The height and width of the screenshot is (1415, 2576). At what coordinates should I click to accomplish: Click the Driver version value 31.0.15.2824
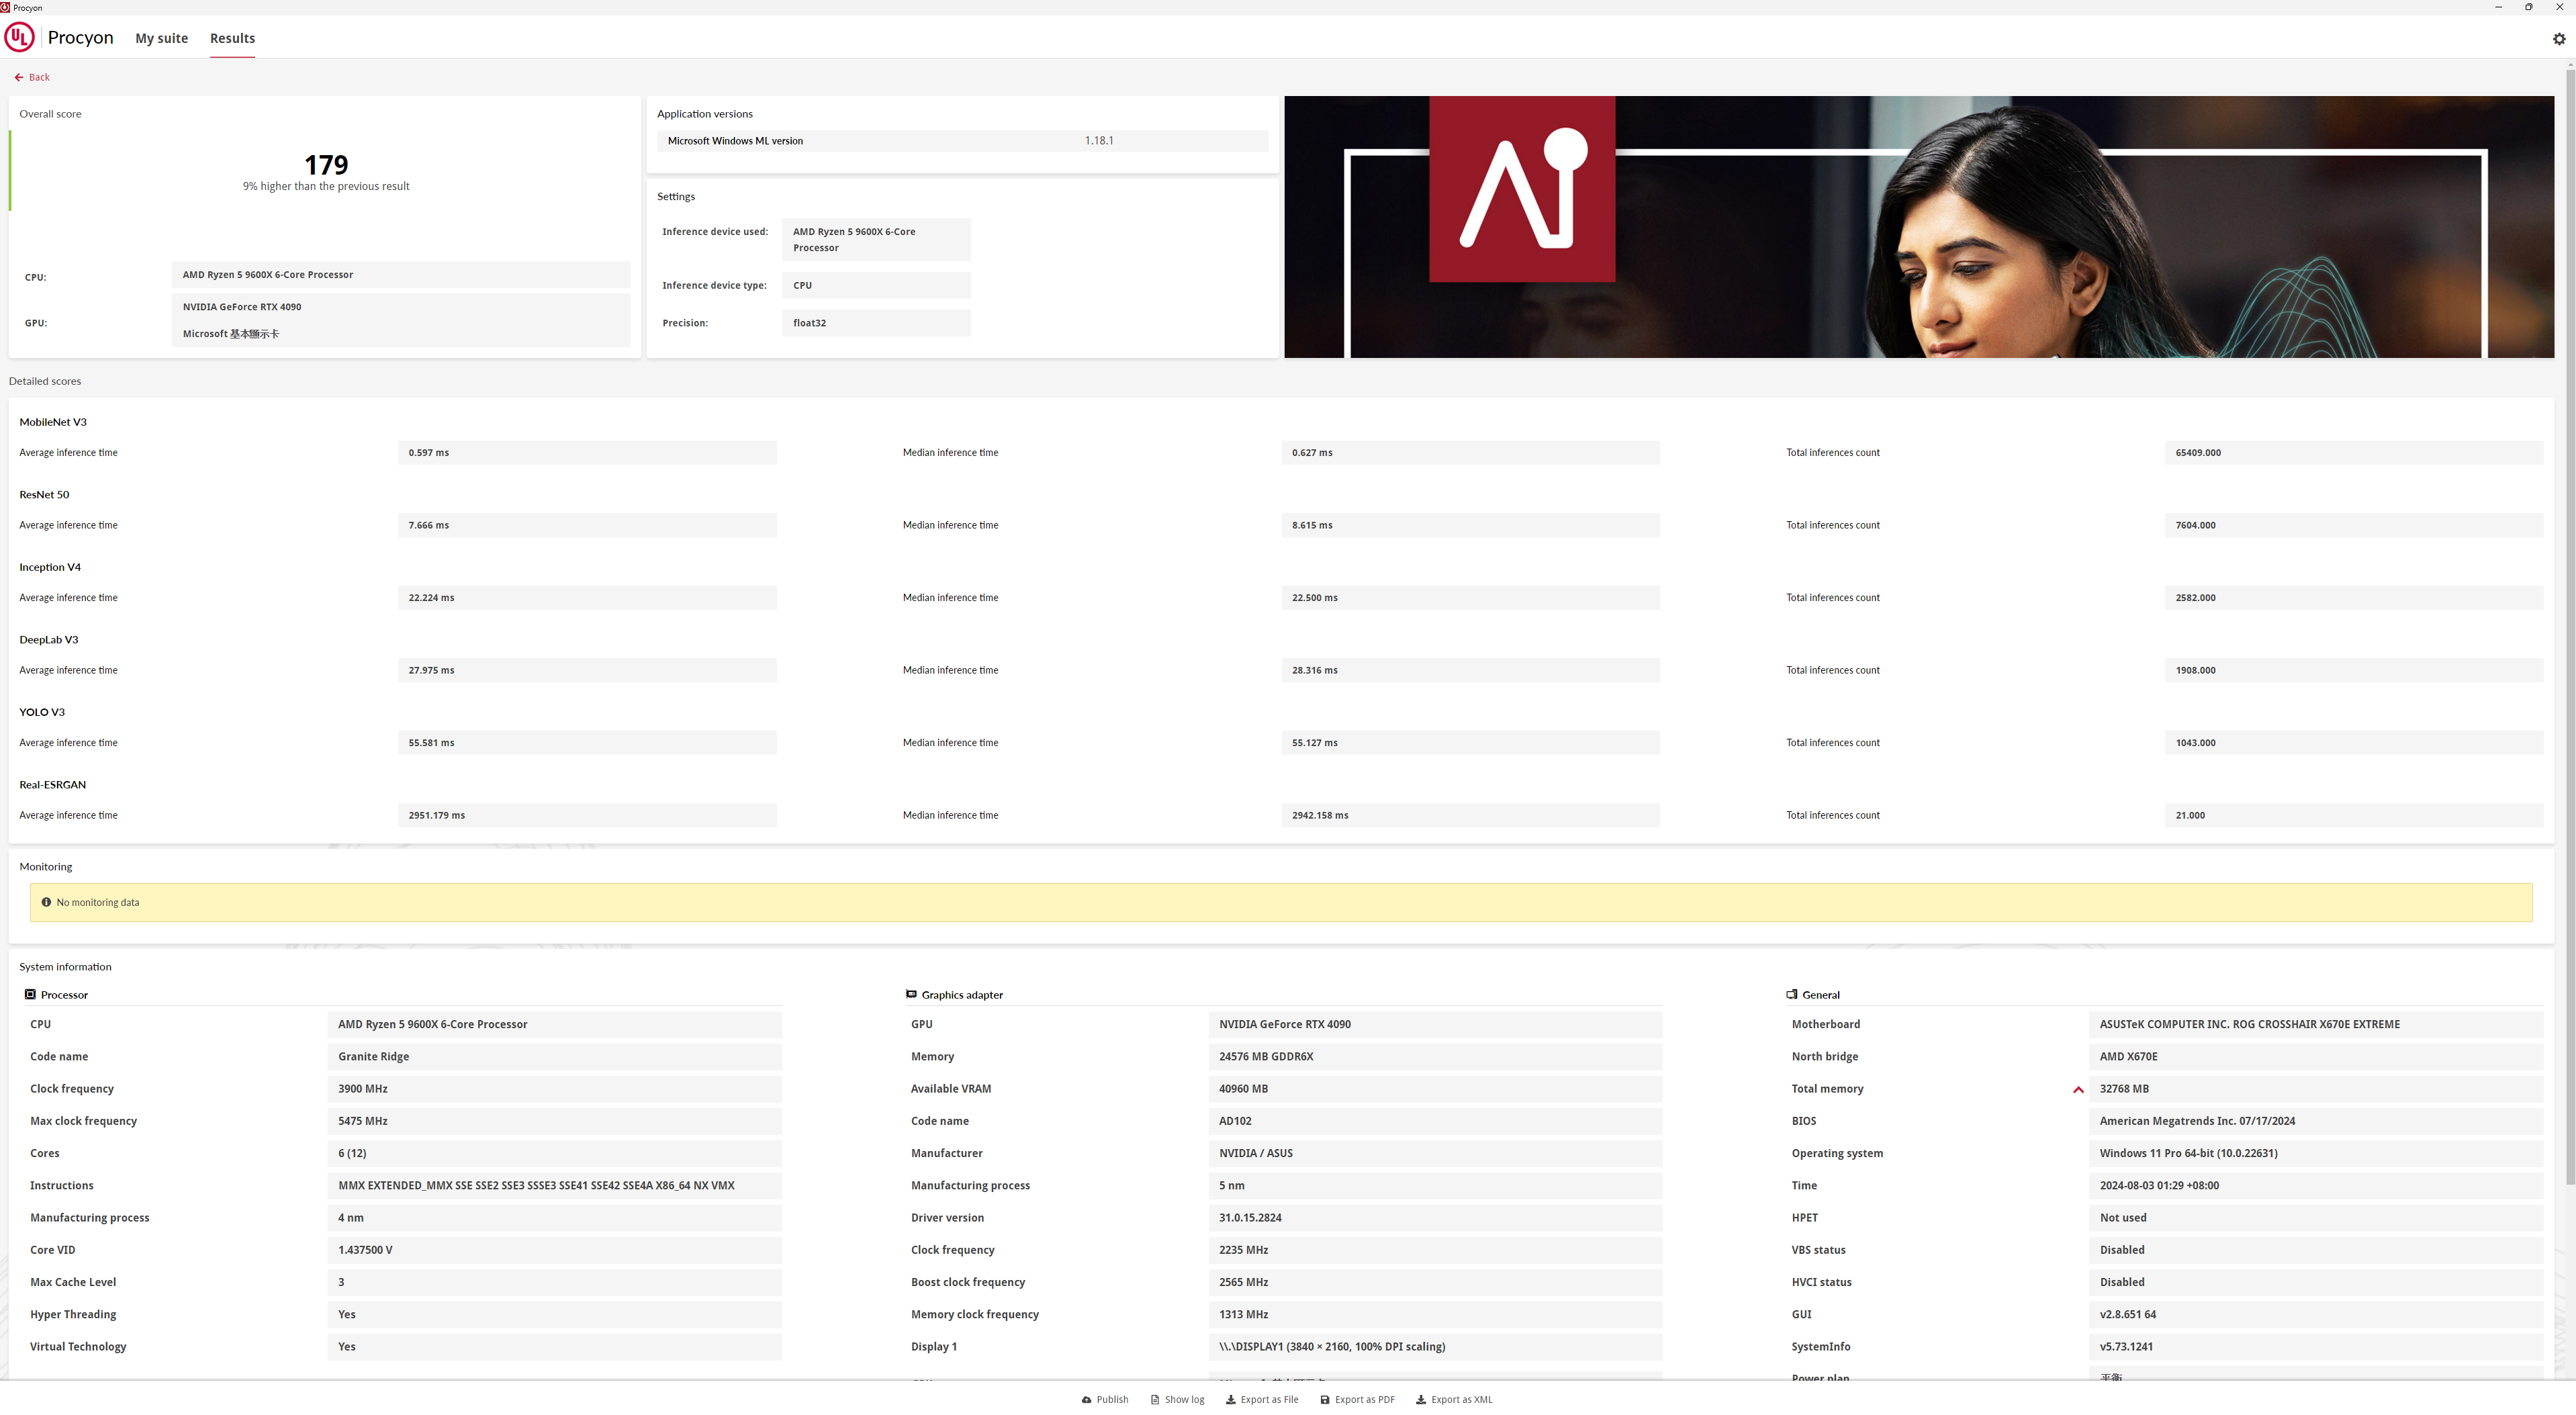1435,1218
